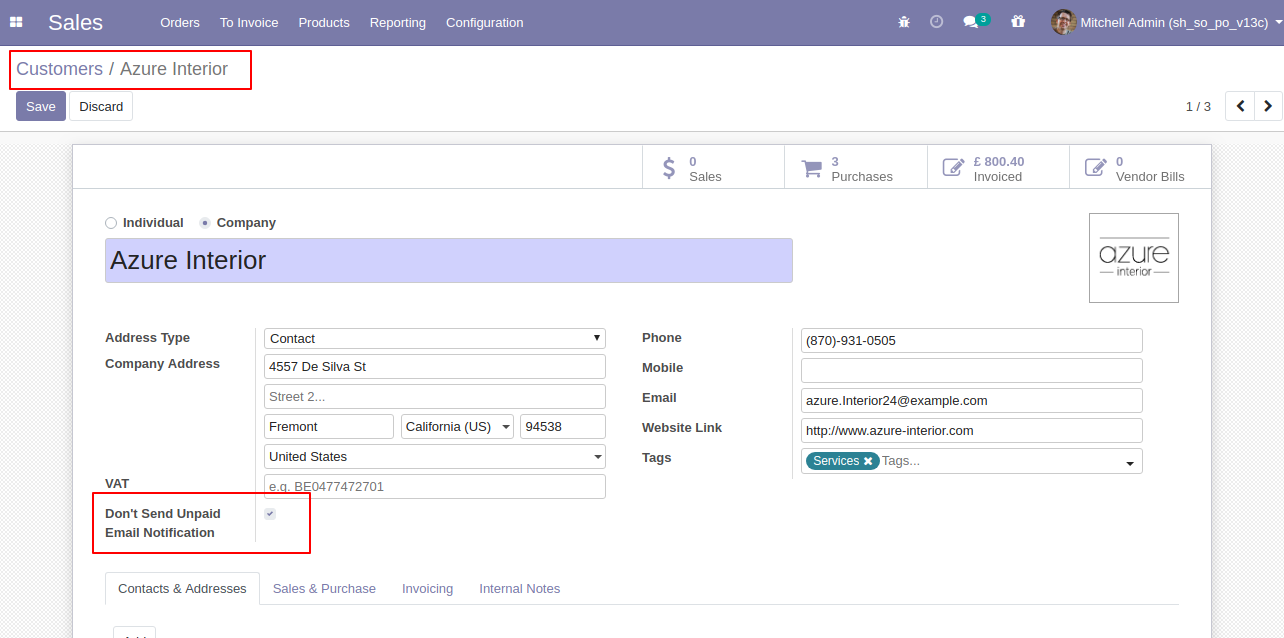The width and height of the screenshot is (1284, 638).
Task: Go to previous record arrow
Action: coord(1240,106)
